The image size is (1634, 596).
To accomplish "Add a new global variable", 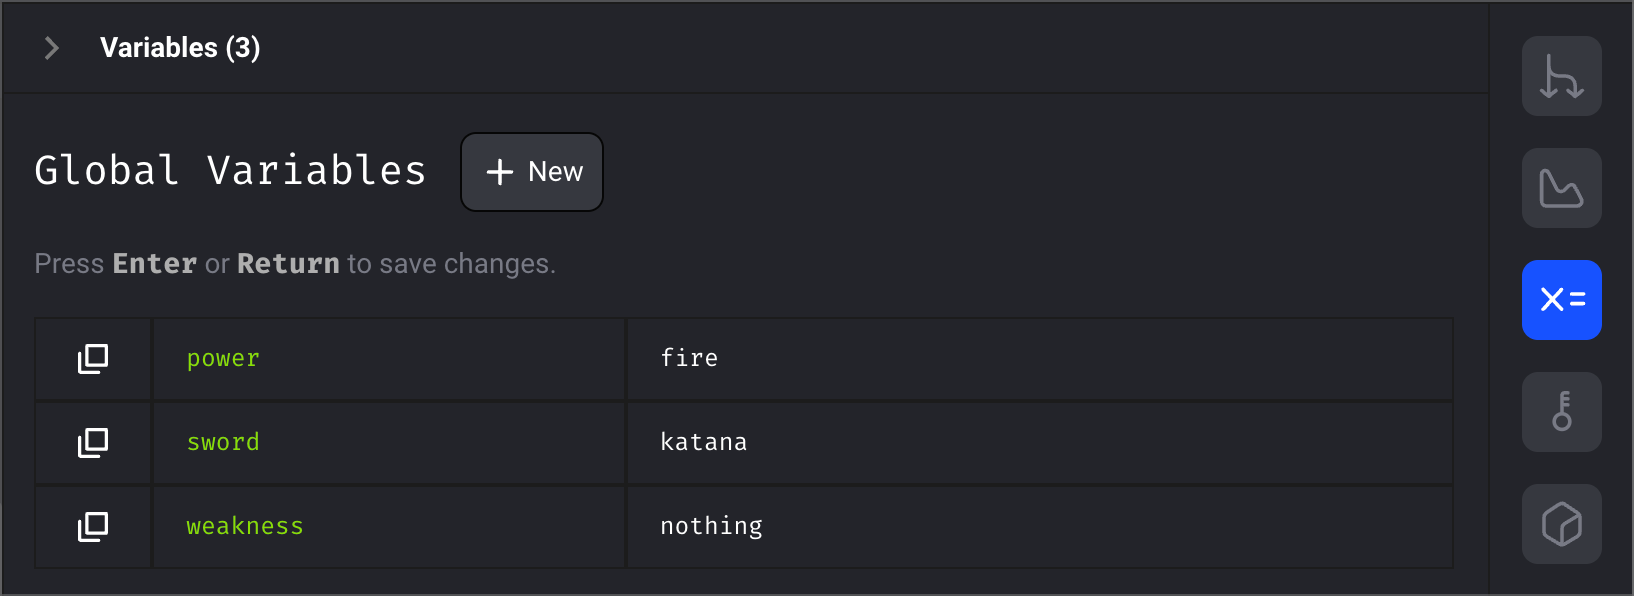I will click(532, 172).
